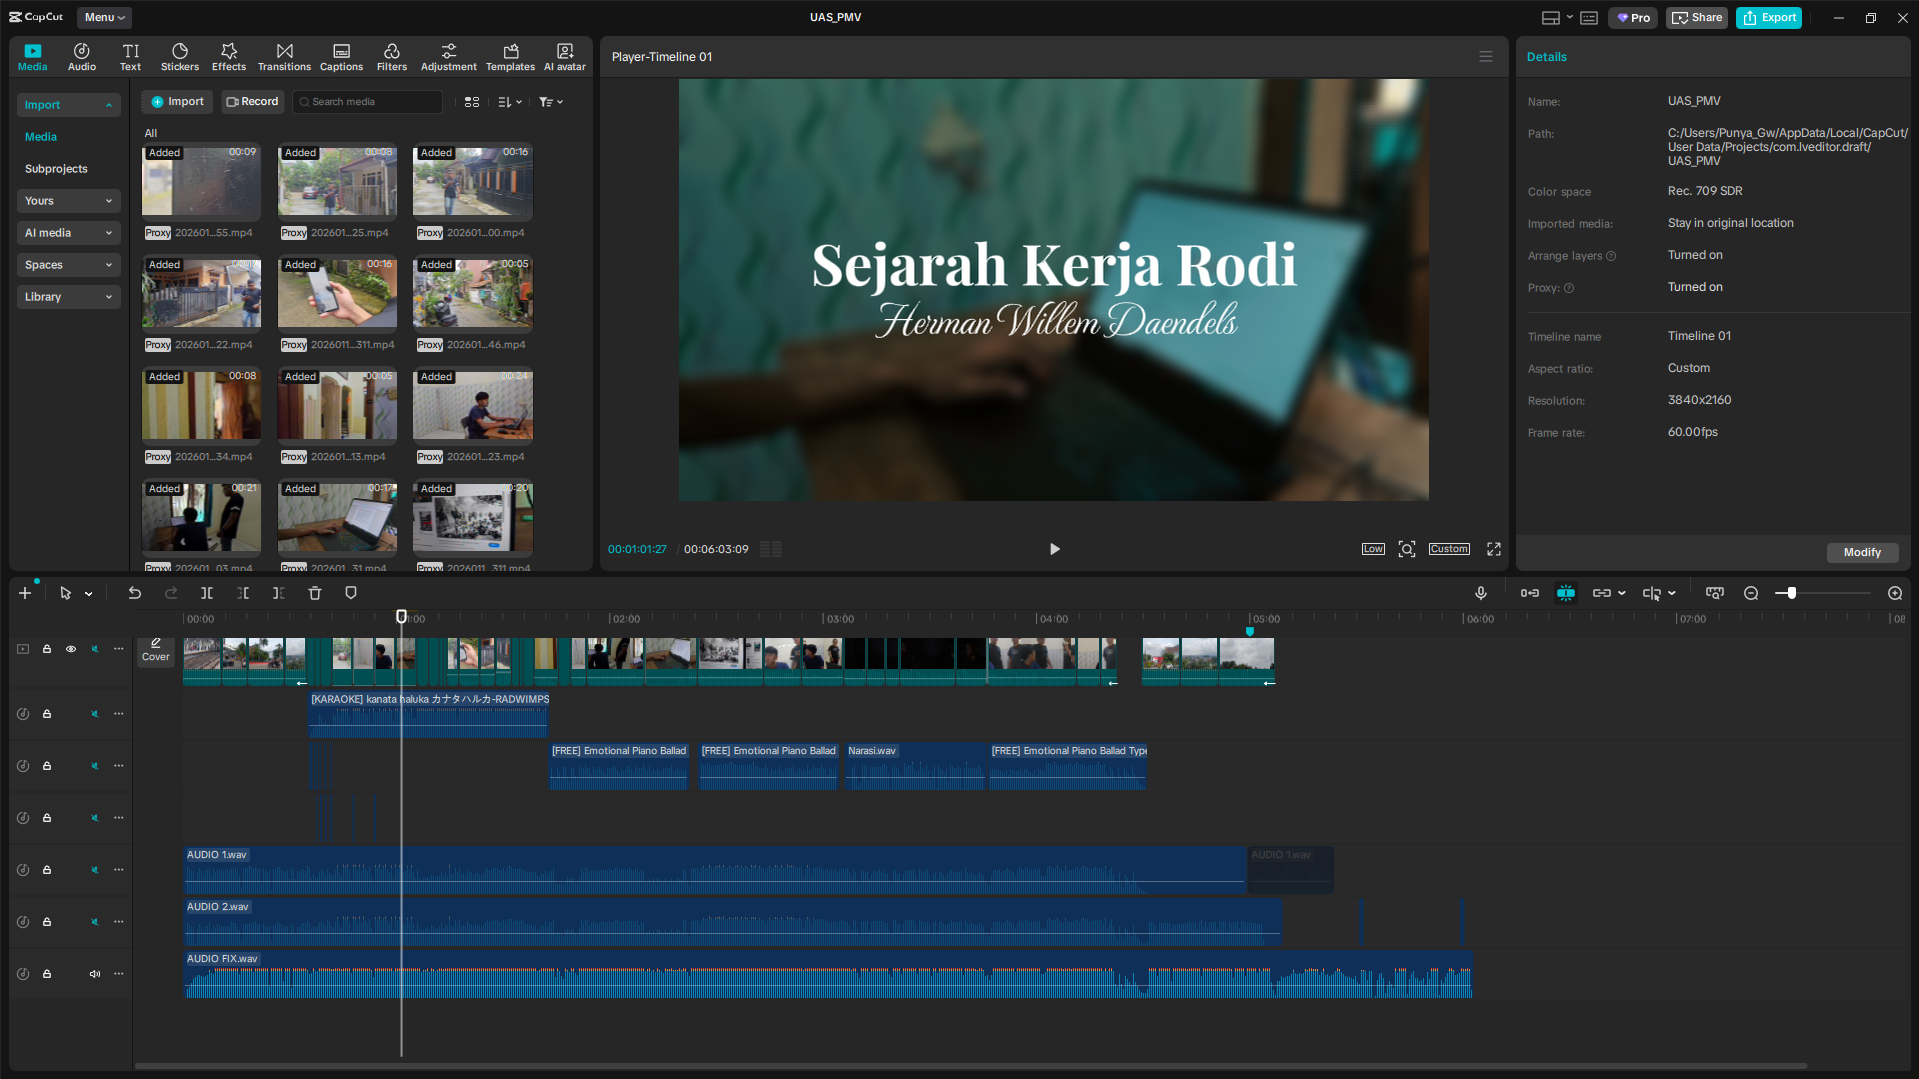Click the Export button
Screen dimensions: 1919x1079
1769,17
